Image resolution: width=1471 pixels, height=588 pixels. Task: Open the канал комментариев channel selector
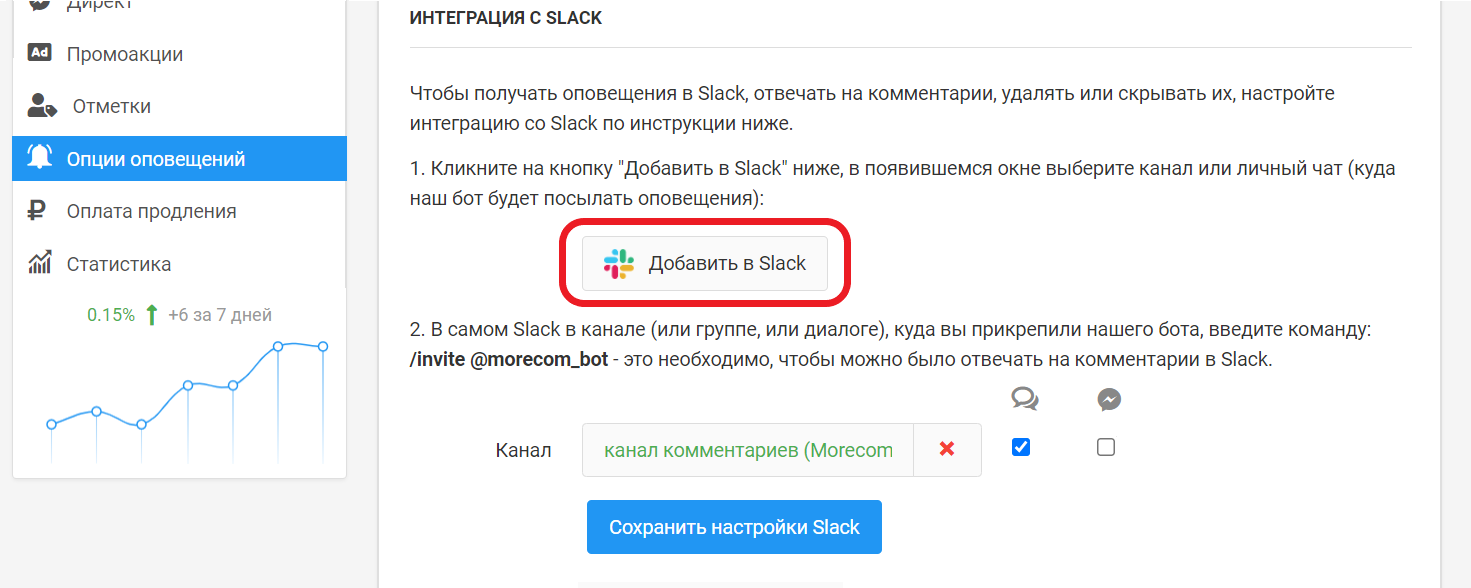pyautogui.click(x=746, y=449)
